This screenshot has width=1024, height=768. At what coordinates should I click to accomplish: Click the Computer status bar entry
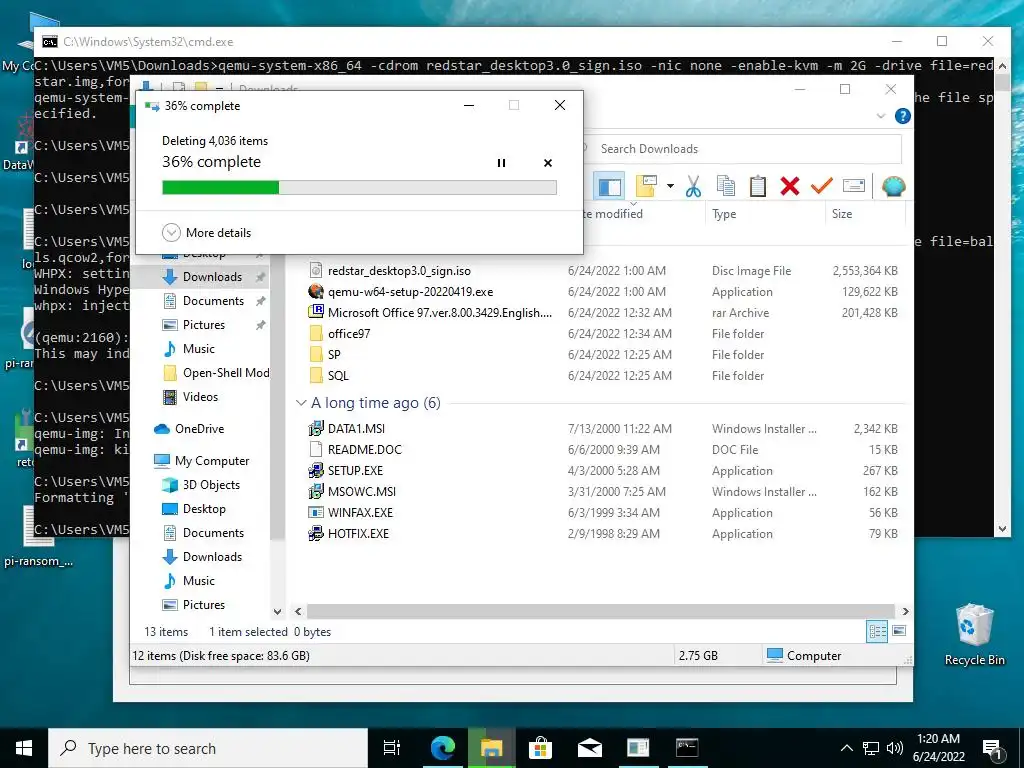(804, 656)
